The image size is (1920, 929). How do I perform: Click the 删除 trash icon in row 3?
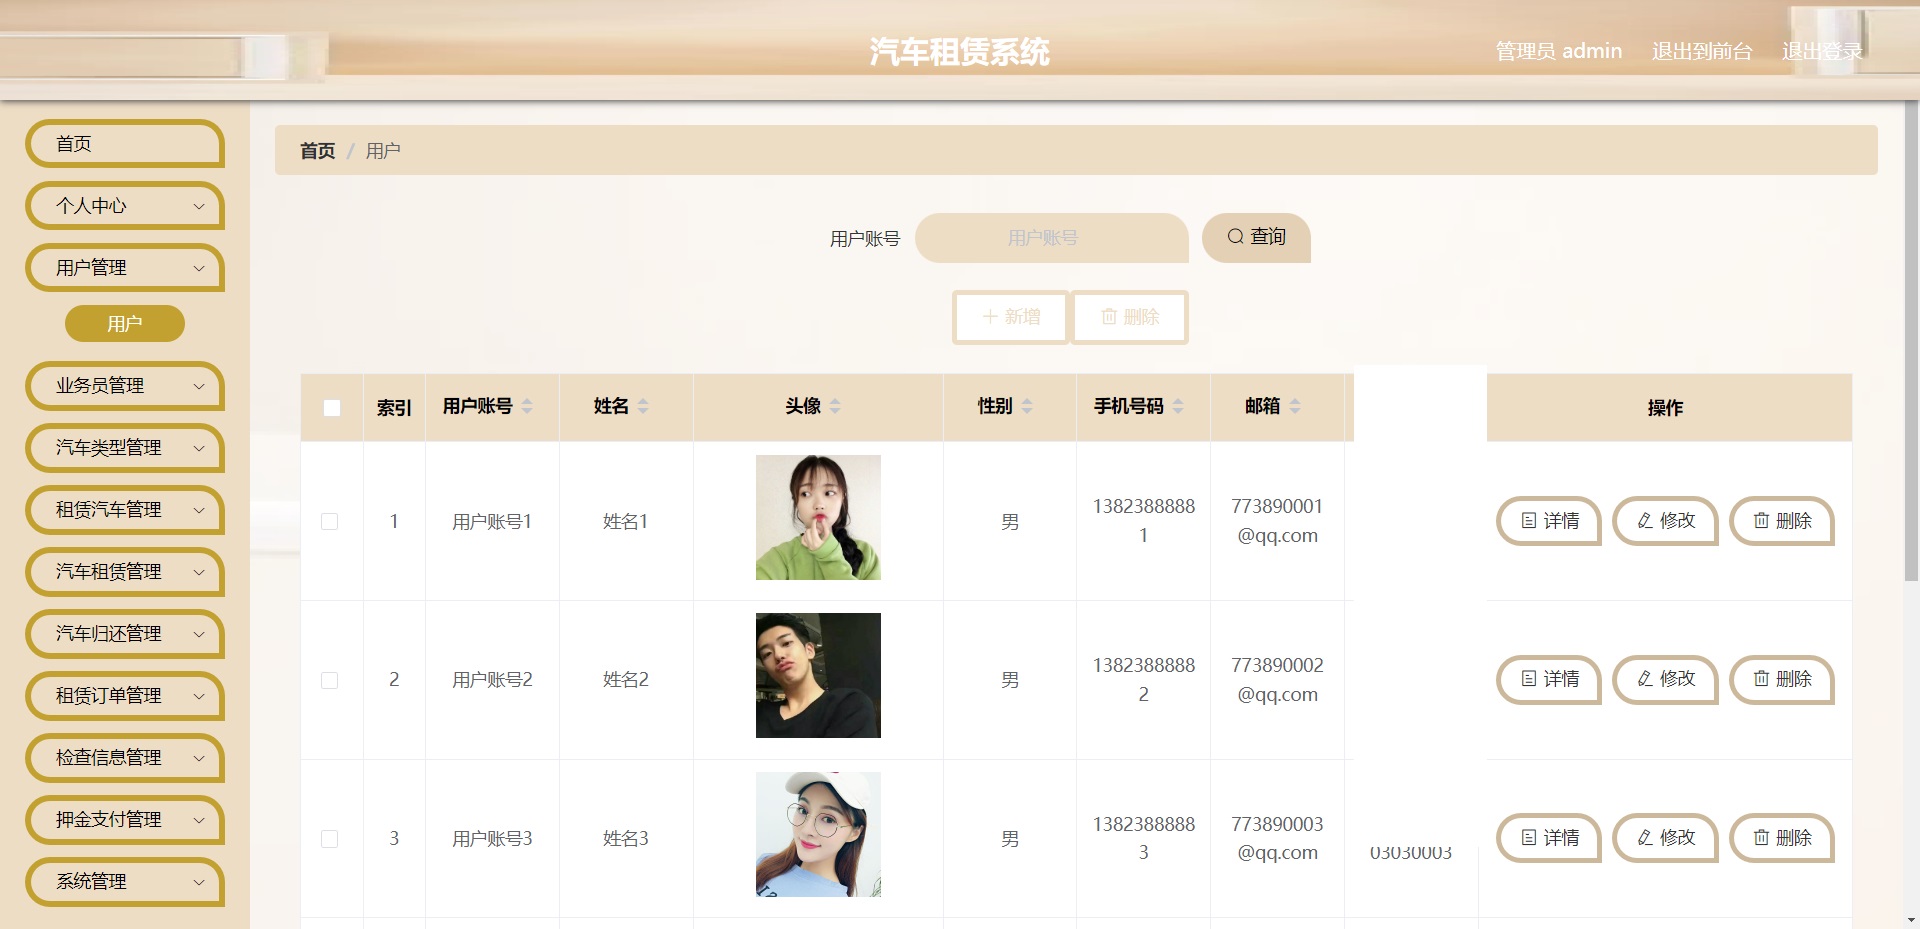[1762, 838]
